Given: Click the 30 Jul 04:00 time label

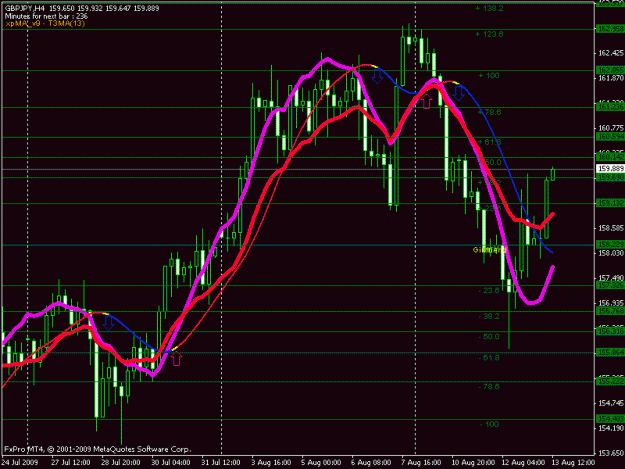Looking at the screenshot, I should coord(171,463).
